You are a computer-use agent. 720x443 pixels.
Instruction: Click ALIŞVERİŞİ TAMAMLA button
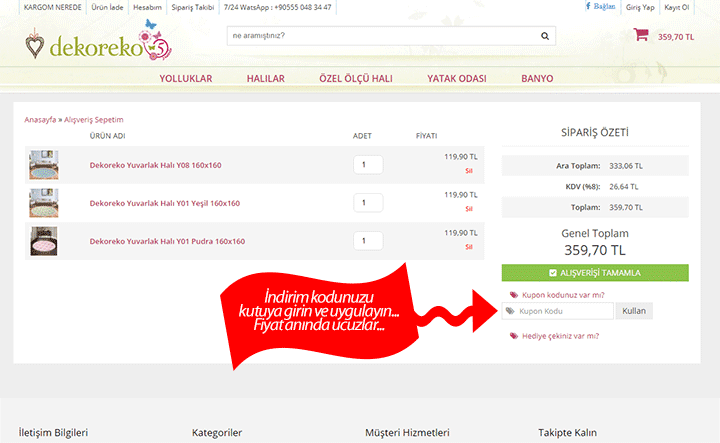[x=595, y=273]
